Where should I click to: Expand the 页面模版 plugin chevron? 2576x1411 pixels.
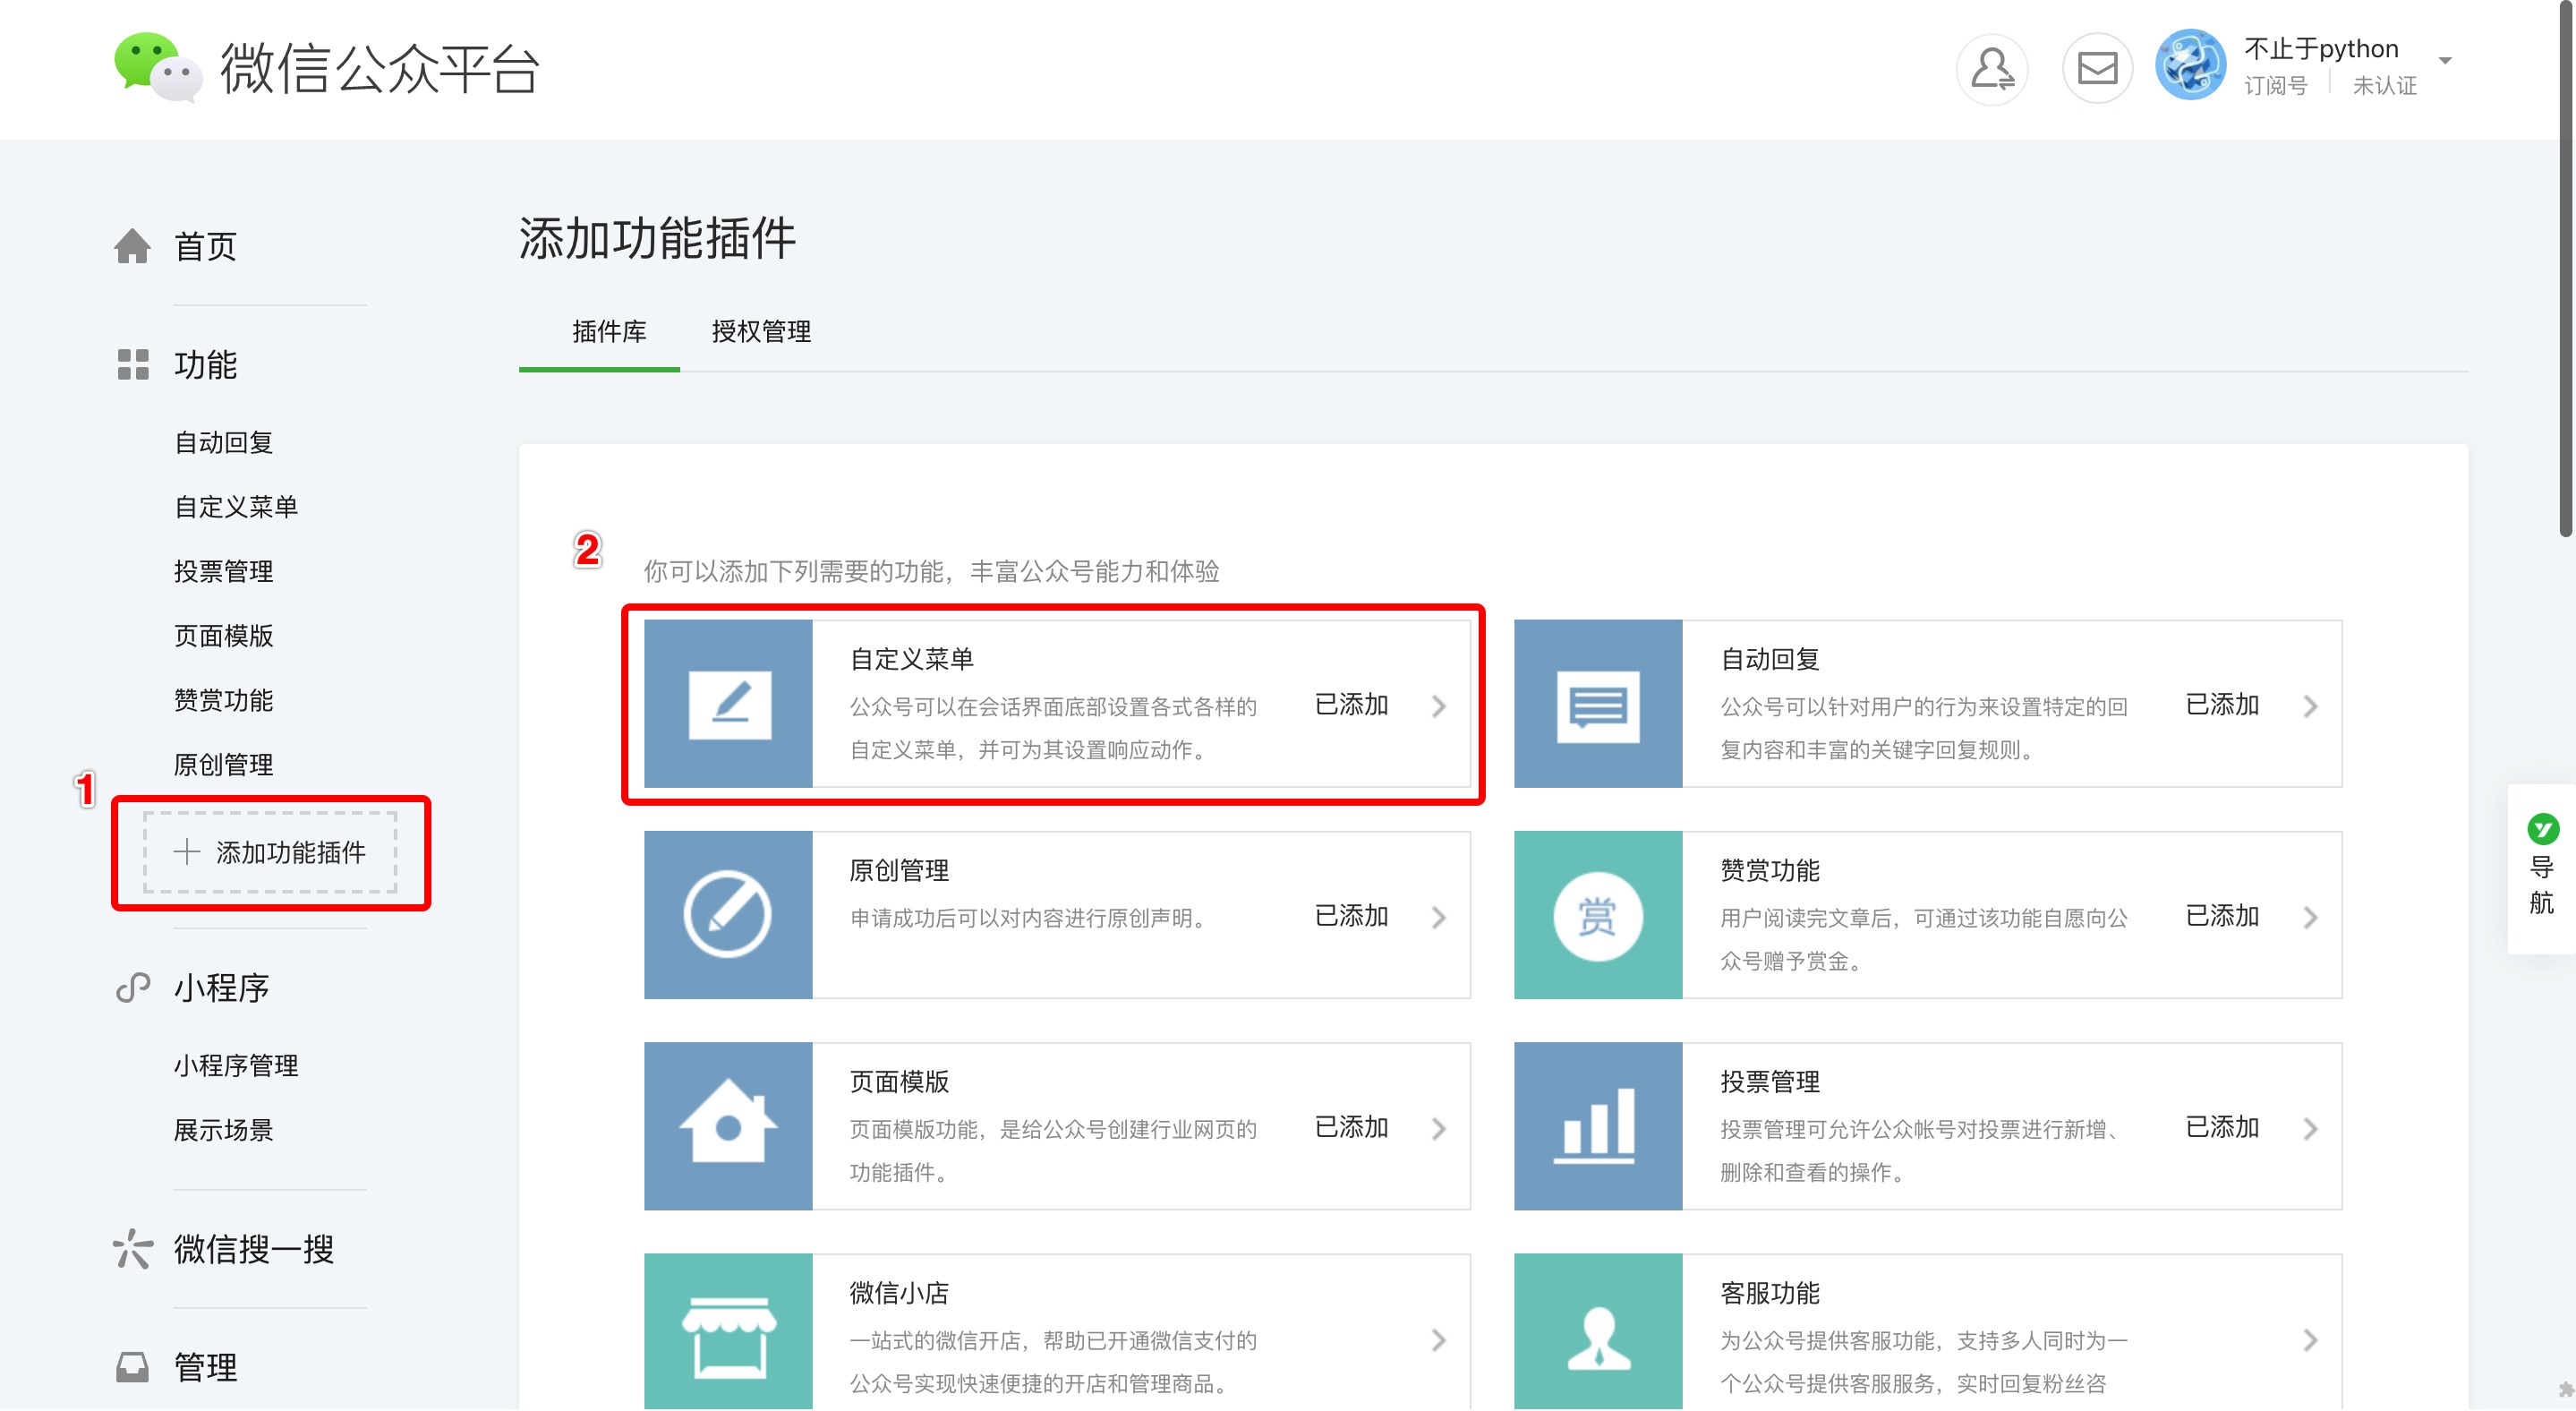click(x=1438, y=1129)
